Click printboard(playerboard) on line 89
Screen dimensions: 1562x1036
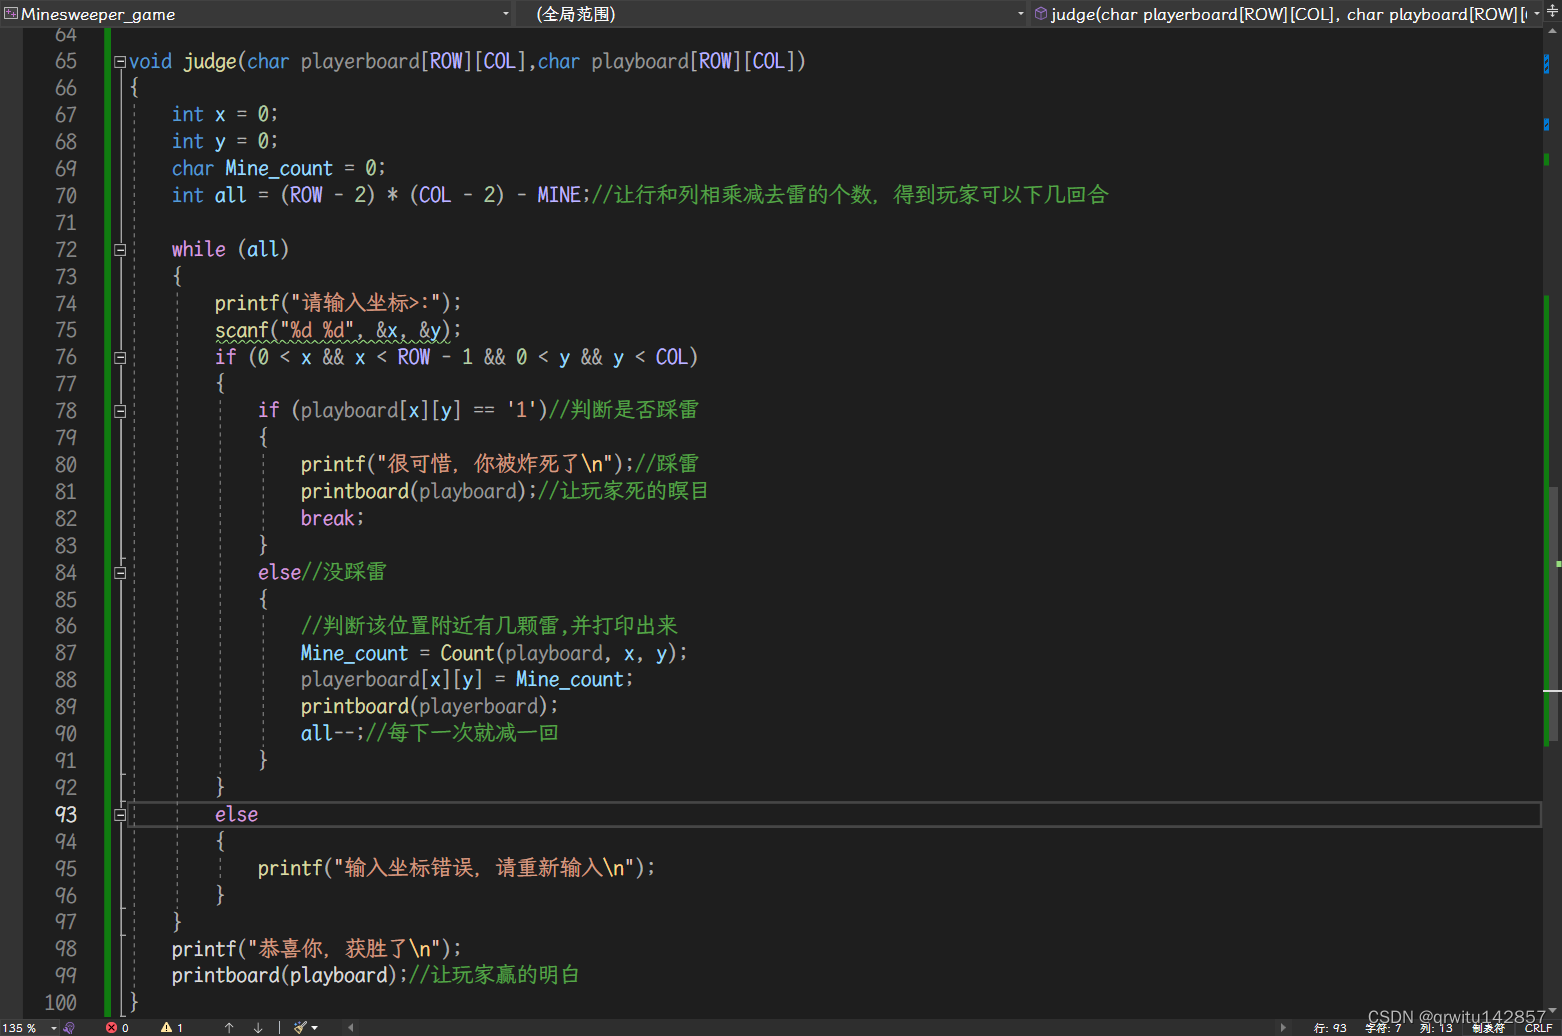(x=429, y=706)
